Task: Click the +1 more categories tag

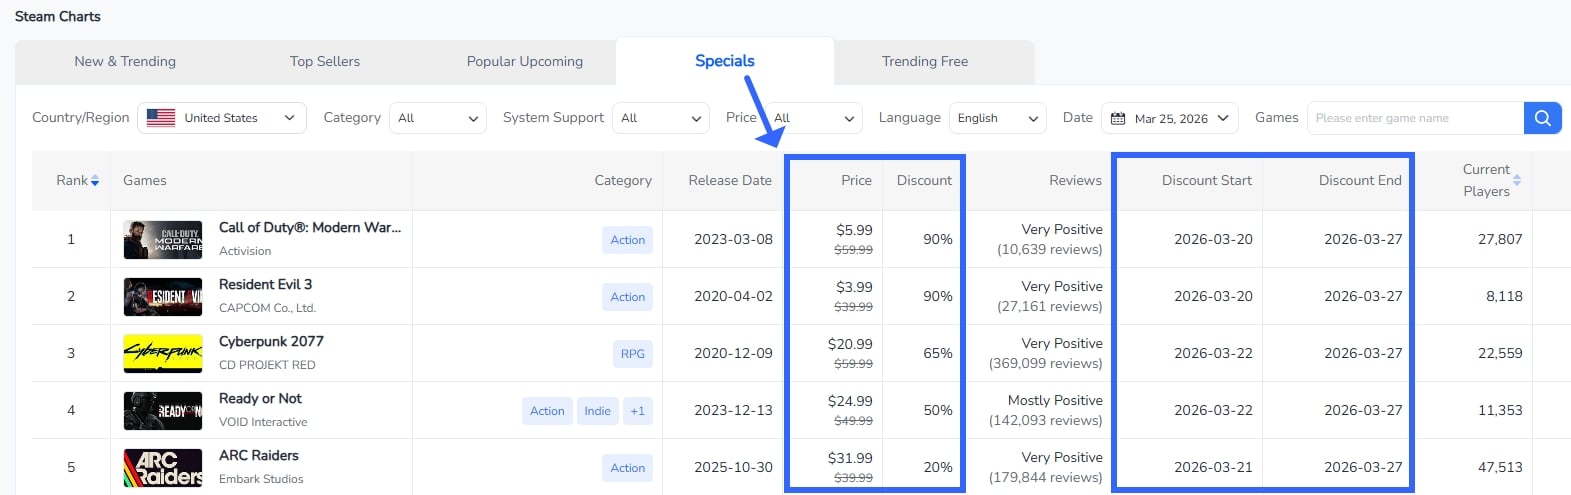Action: pos(637,411)
